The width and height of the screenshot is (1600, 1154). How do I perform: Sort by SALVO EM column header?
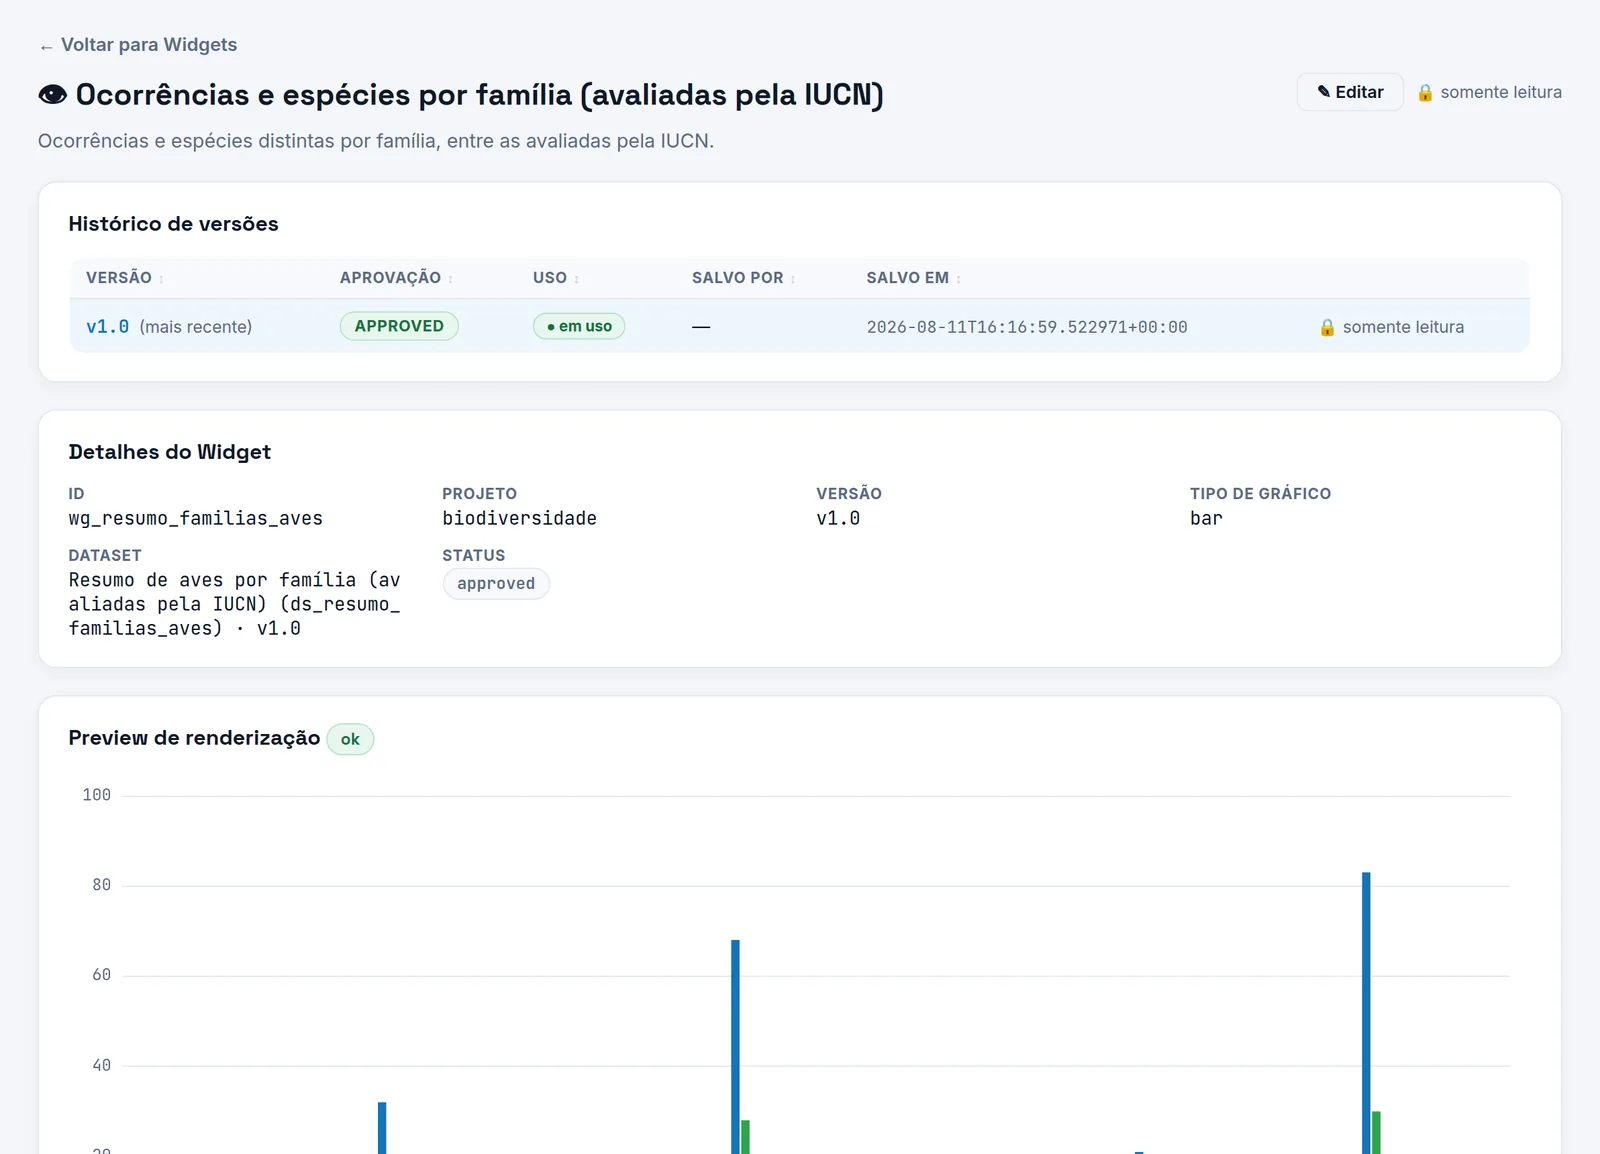click(x=914, y=278)
